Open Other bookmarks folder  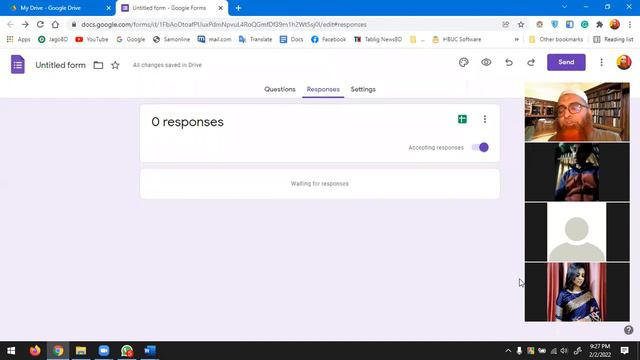click(x=556, y=39)
